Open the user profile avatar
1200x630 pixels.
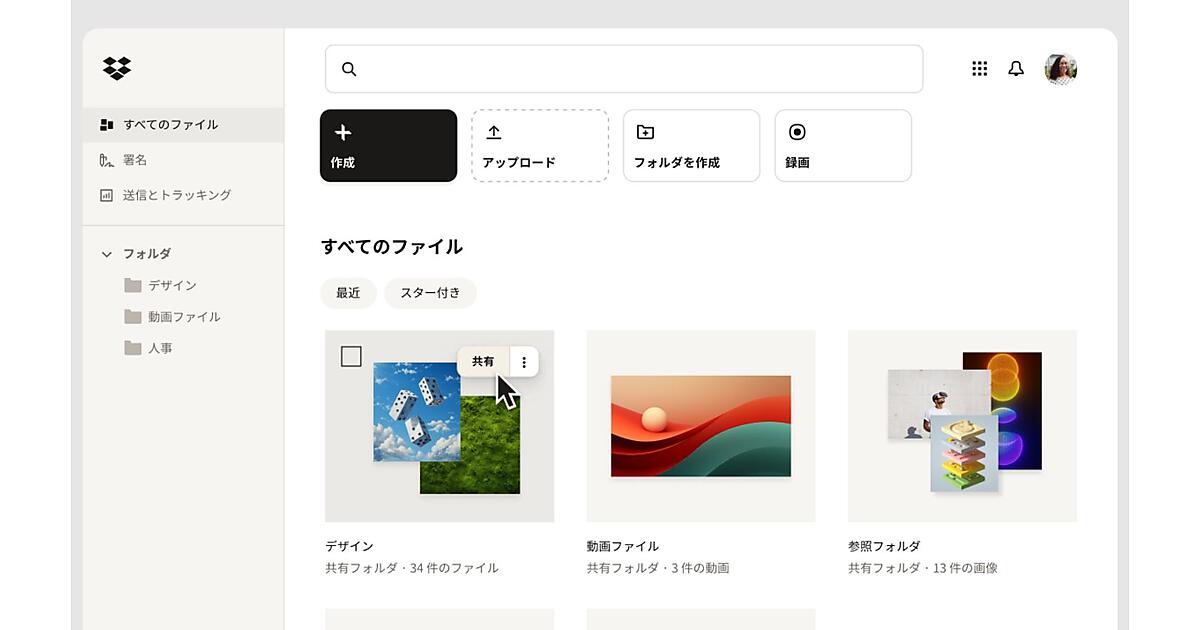coord(1061,69)
